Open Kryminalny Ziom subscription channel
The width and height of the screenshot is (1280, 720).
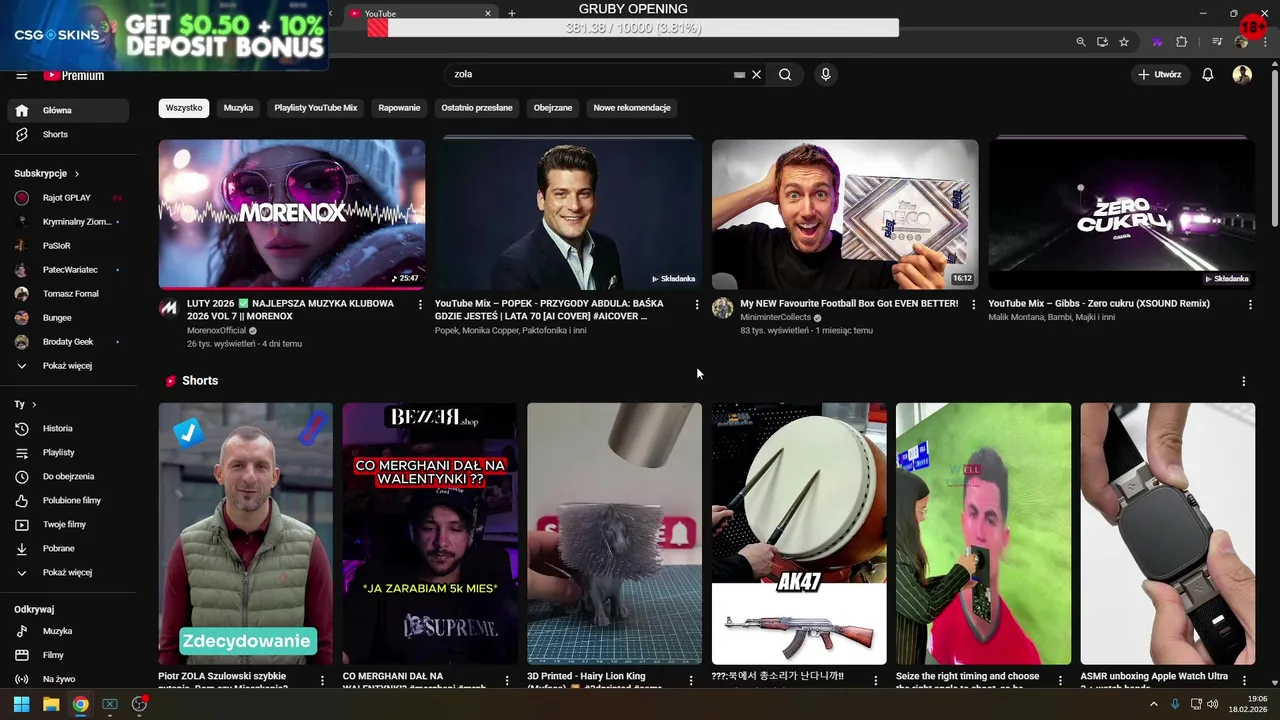[68, 222]
